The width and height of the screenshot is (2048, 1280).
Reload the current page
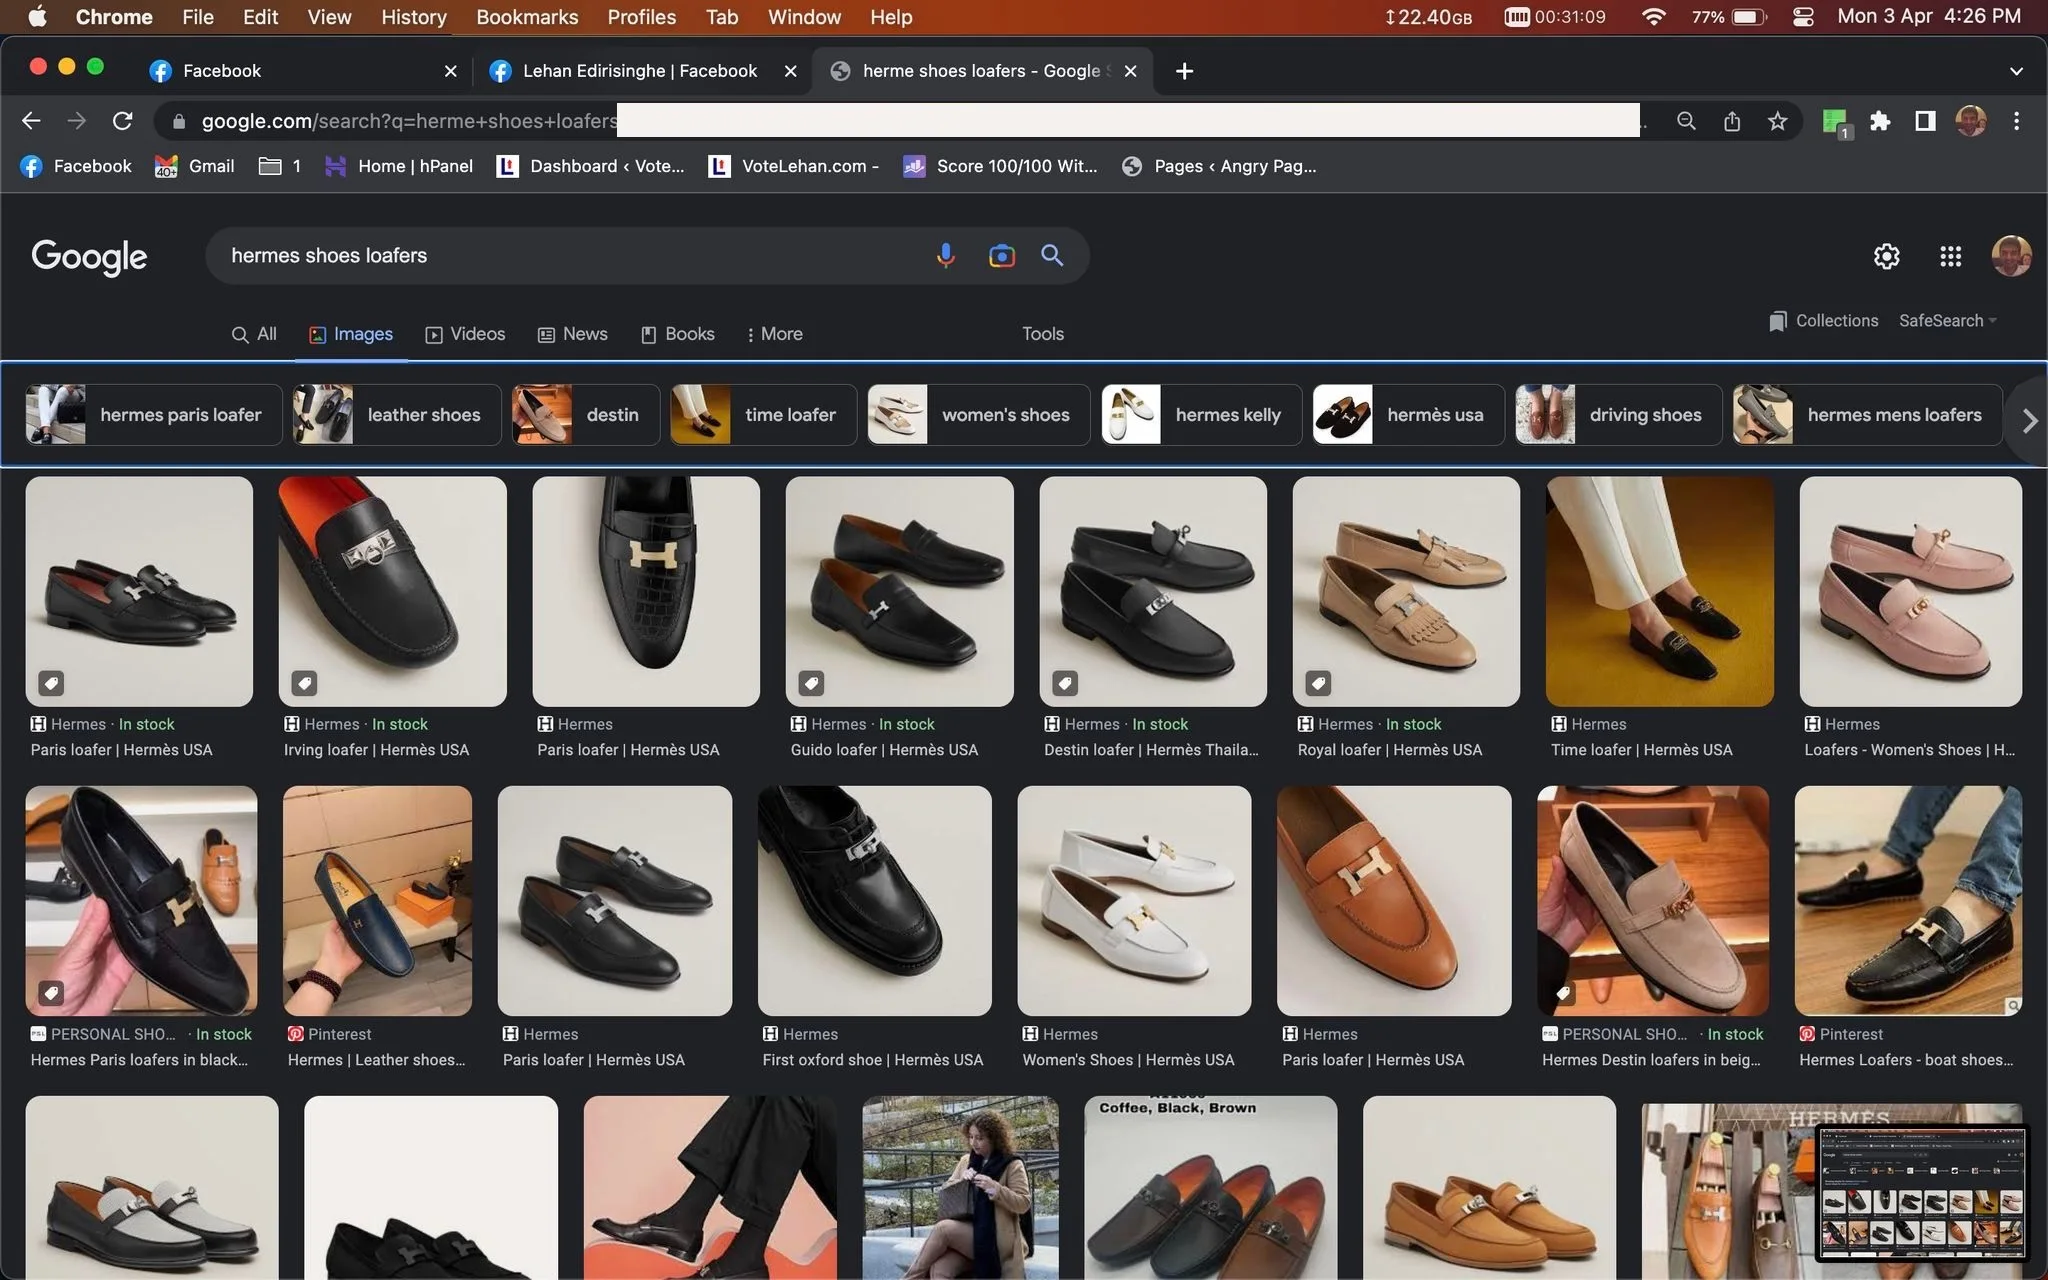pyautogui.click(x=123, y=121)
